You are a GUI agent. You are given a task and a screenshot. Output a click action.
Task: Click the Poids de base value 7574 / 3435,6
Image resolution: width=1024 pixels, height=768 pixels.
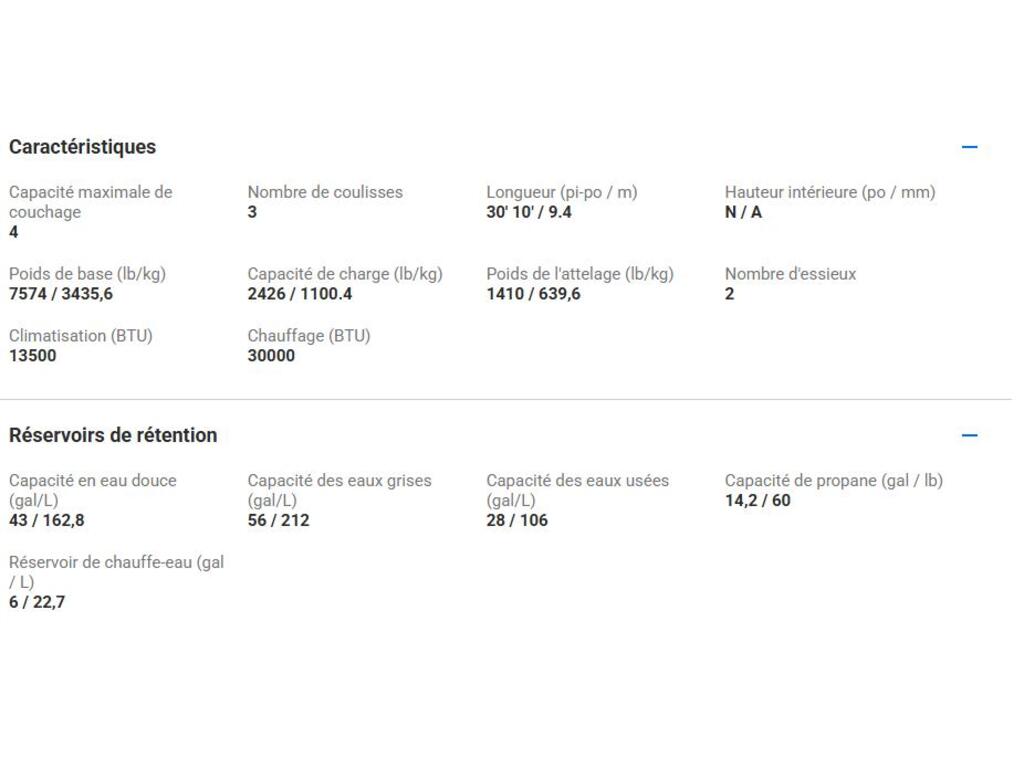pyautogui.click(x=61, y=294)
